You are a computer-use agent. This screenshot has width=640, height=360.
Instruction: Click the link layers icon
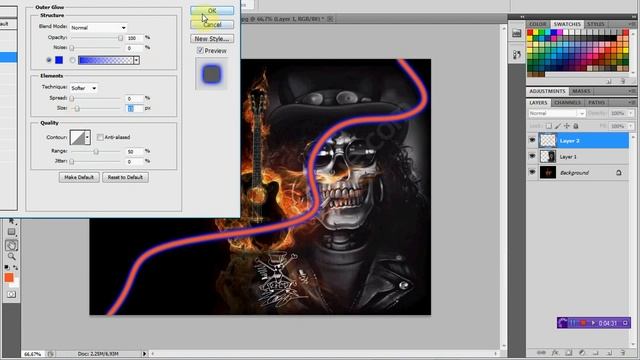541,352
